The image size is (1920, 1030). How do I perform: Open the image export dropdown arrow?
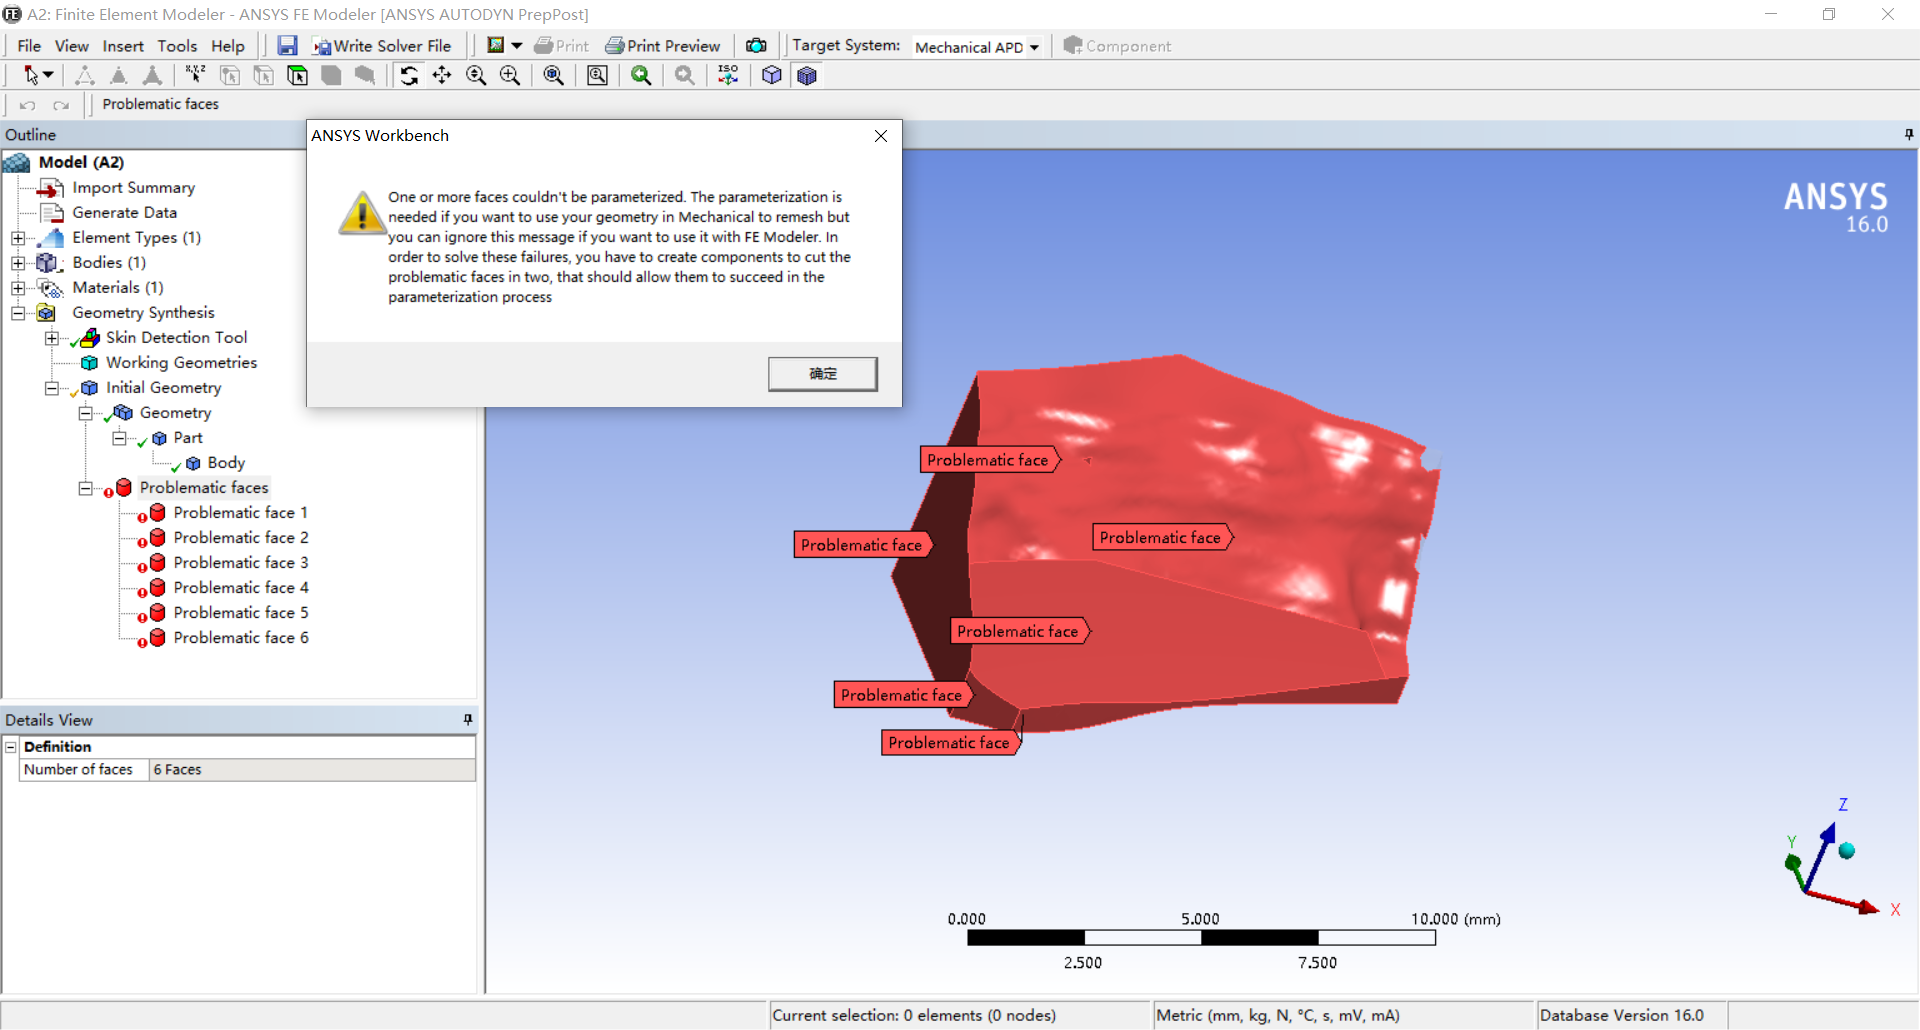click(517, 46)
